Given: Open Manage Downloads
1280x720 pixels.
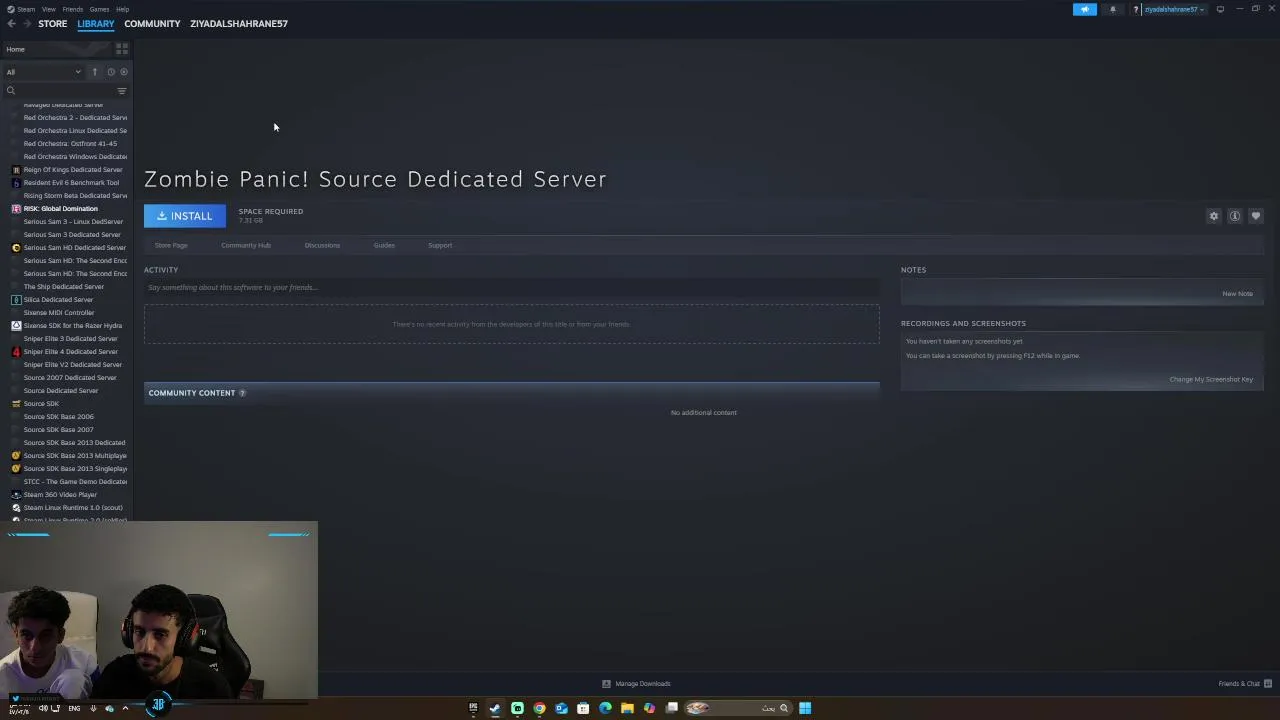Looking at the screenshot, I should pos(636,684).
